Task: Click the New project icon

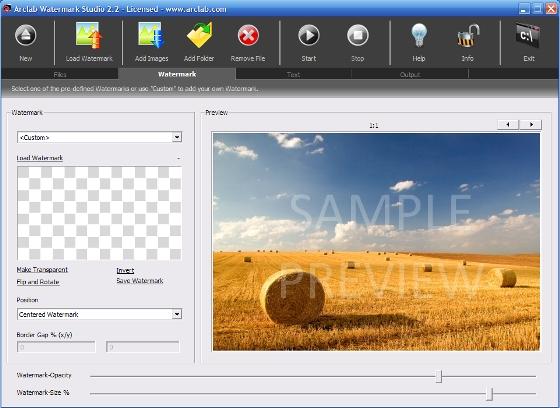Action: pos(25,35)
